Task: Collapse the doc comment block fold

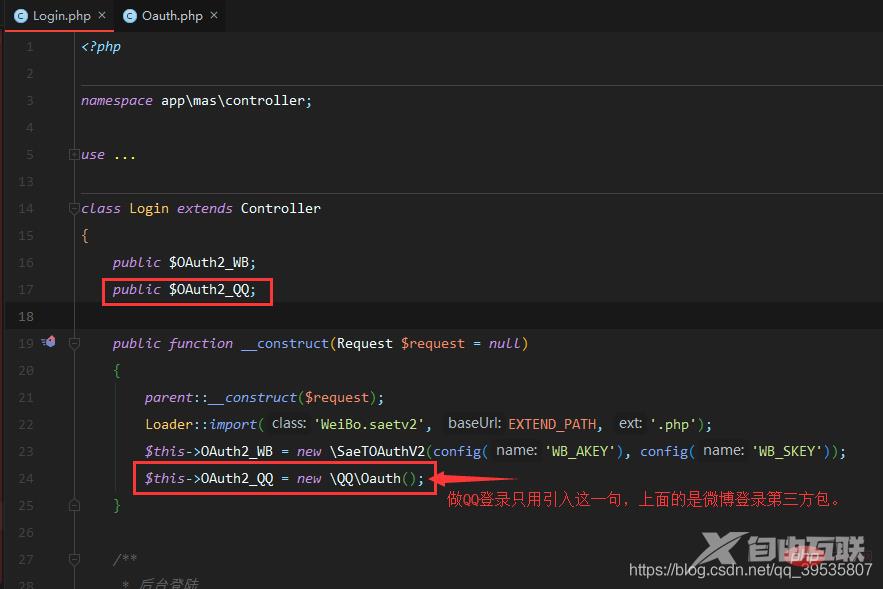Action: (x=74, y=559)
